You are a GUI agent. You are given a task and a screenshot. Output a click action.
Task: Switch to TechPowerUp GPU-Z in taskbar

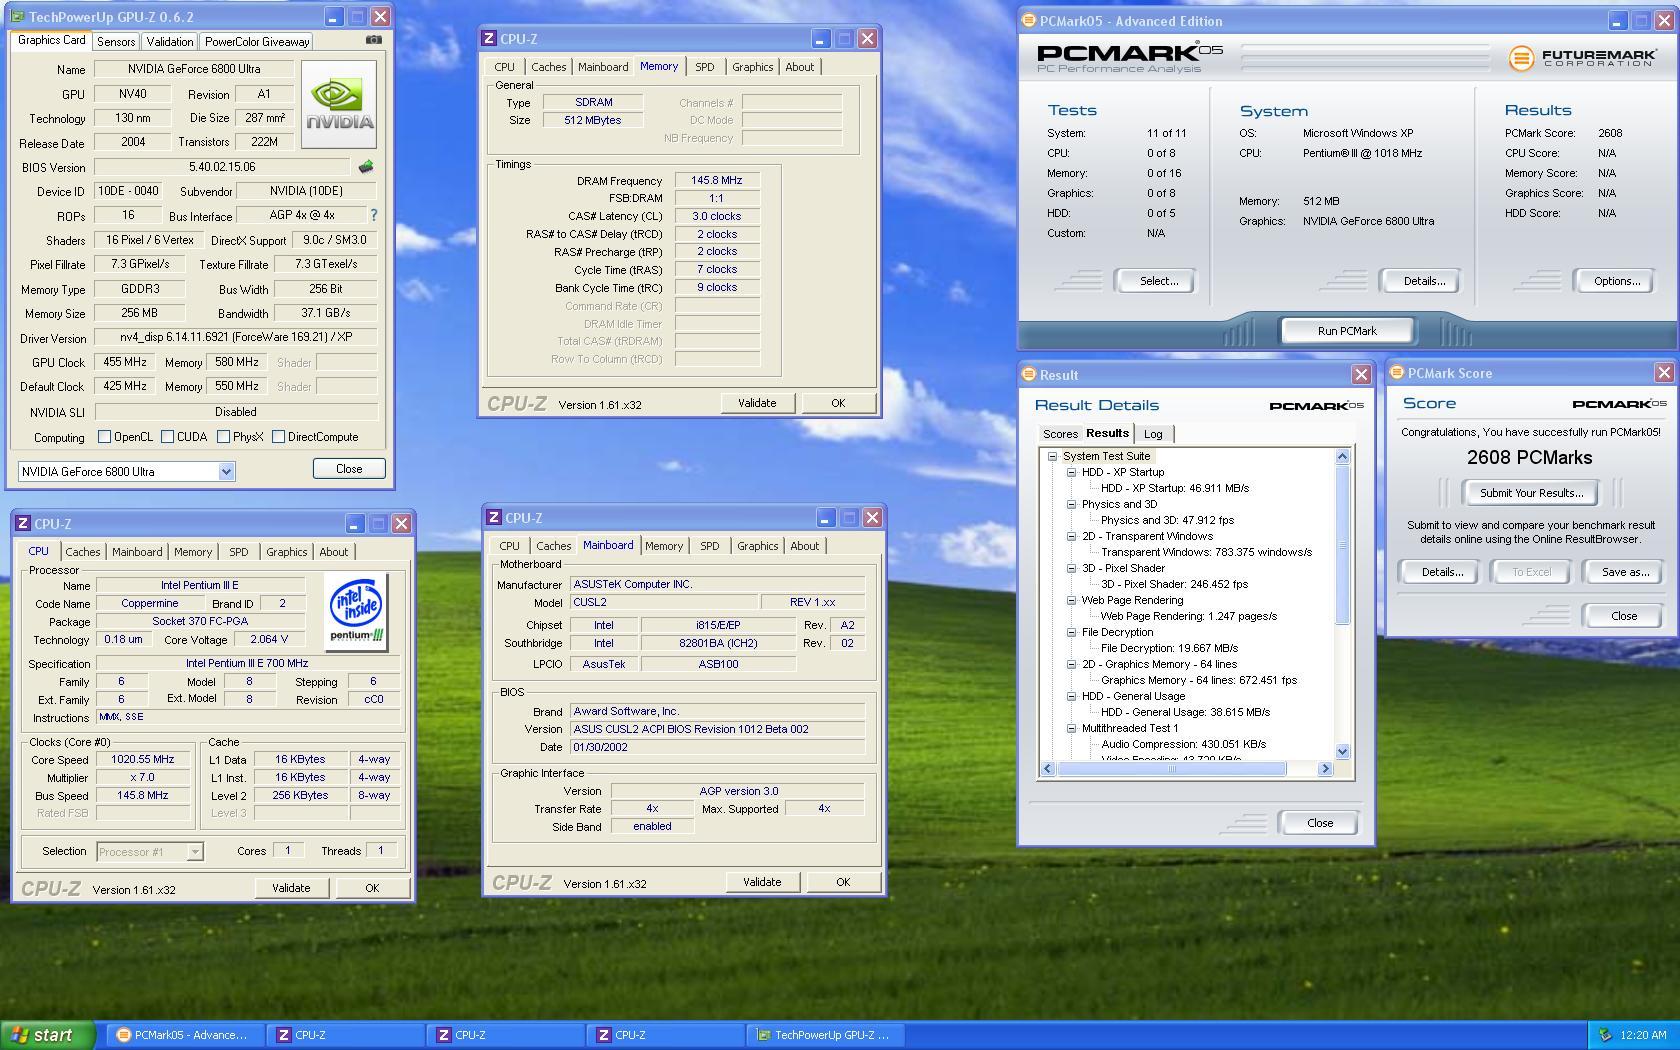tap(825, 1035)
